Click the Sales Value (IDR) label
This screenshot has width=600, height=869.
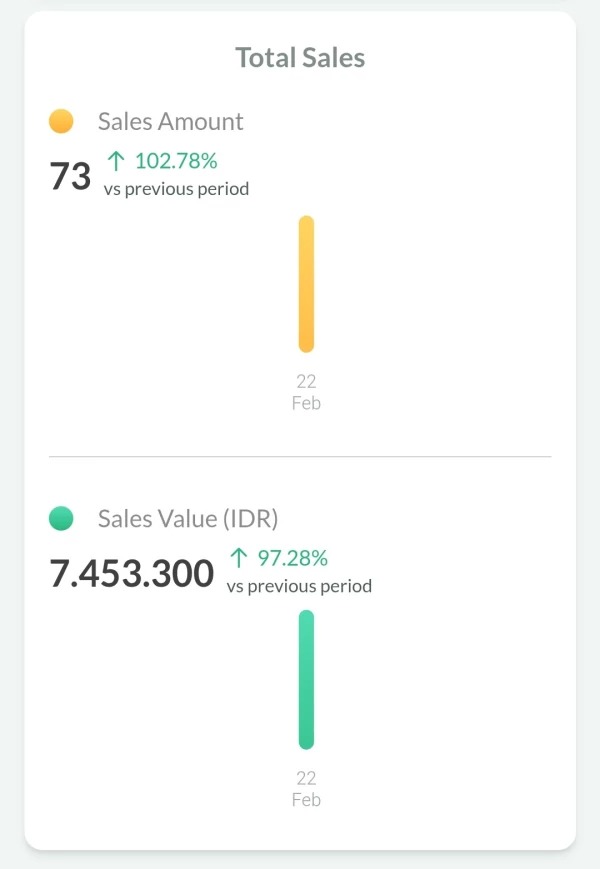(188, 518)
